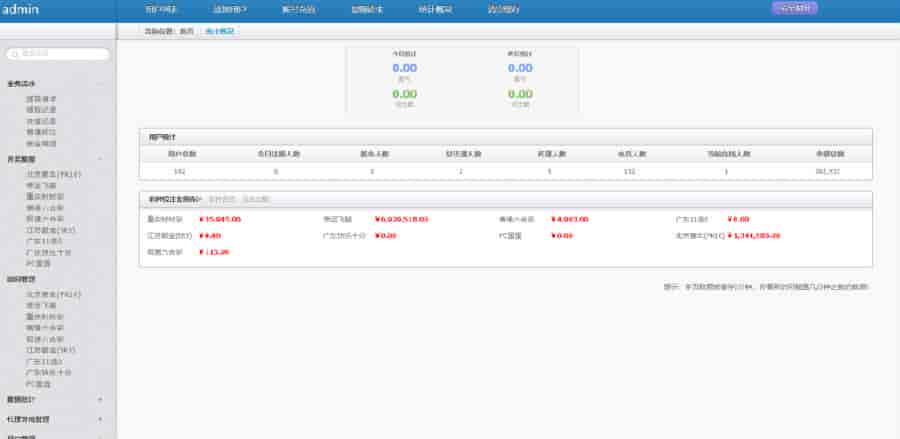Go to 首页 in the breadcrumb bar
This screenshot has height=439, width=900.
186,31
